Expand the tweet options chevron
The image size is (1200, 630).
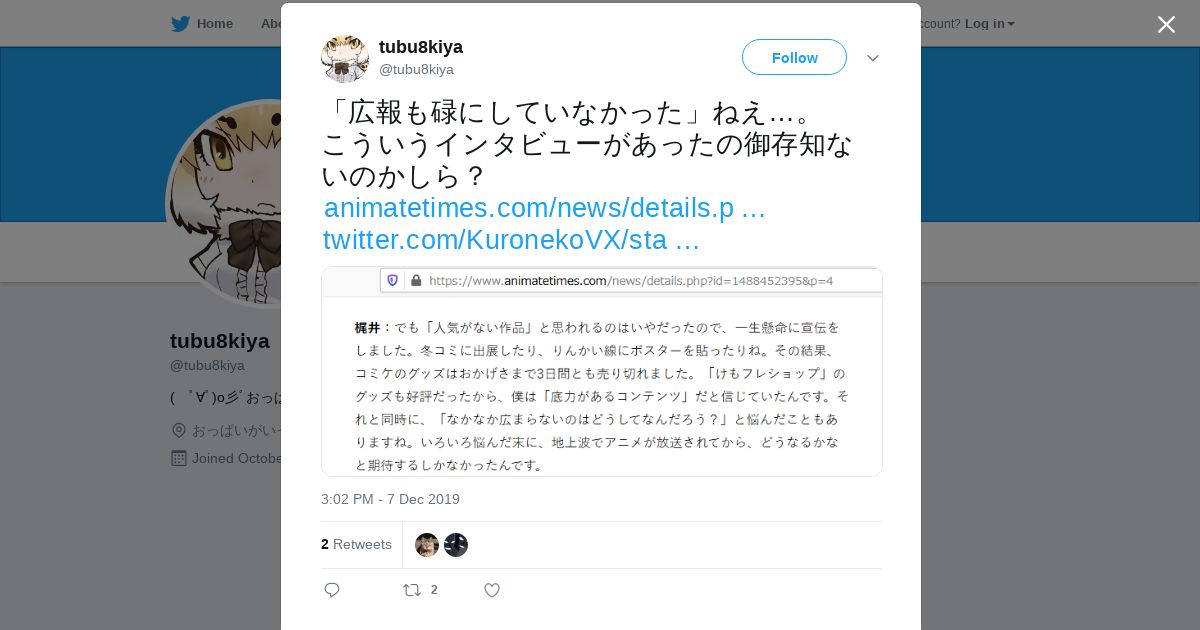[x=873, y=58]
